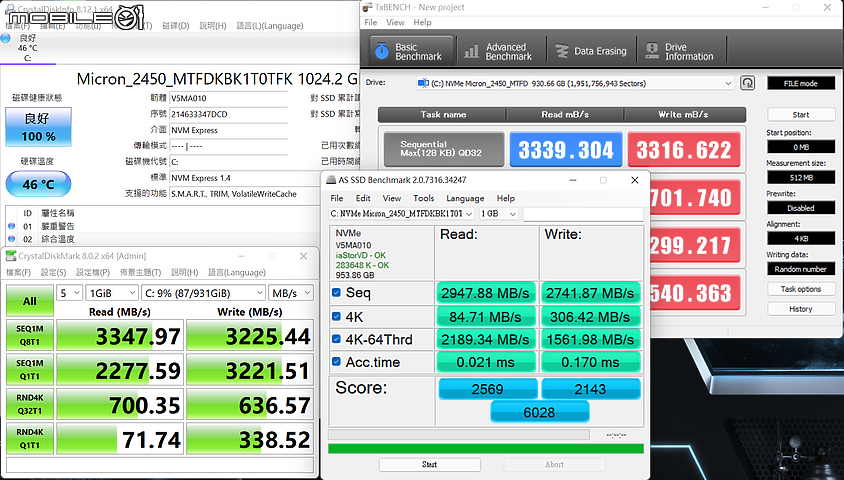Click the blue status dot for ID 01
The width and height of the screenshot is (844, 480).
click(x=11, y=227)
